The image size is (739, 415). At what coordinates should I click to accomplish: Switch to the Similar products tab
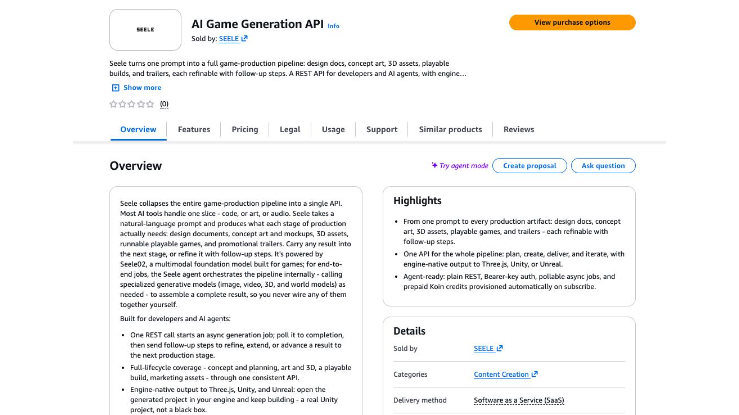(451, 130)
